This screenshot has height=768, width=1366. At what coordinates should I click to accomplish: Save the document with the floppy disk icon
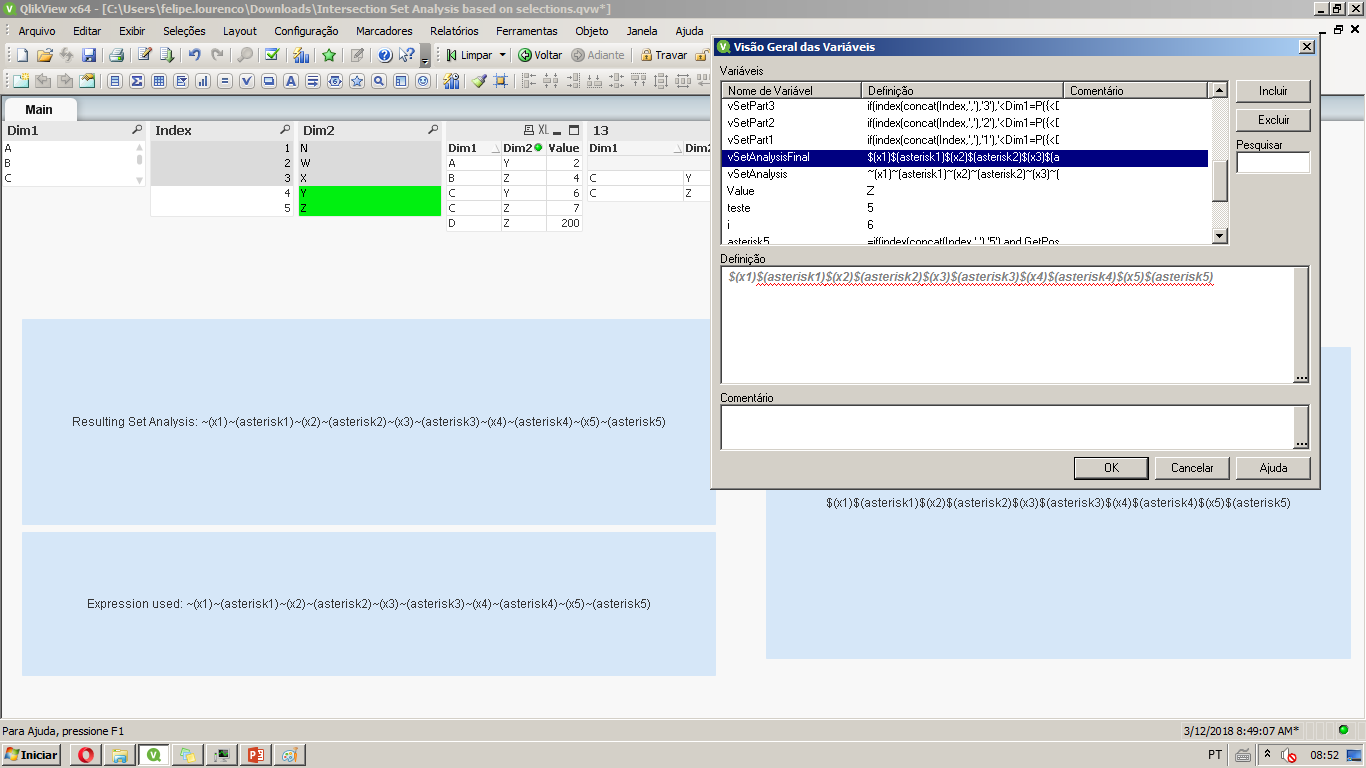pyautogui.click(x=89, y=55)
